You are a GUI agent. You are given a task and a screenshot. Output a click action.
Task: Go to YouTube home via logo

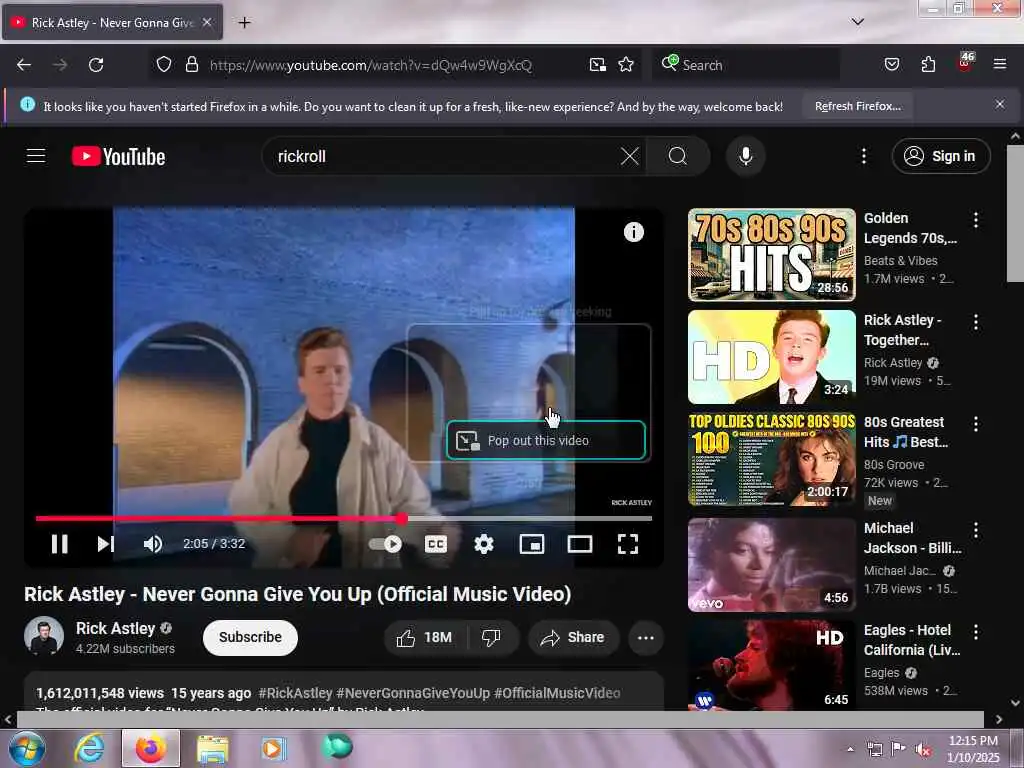tap(118, 157)
